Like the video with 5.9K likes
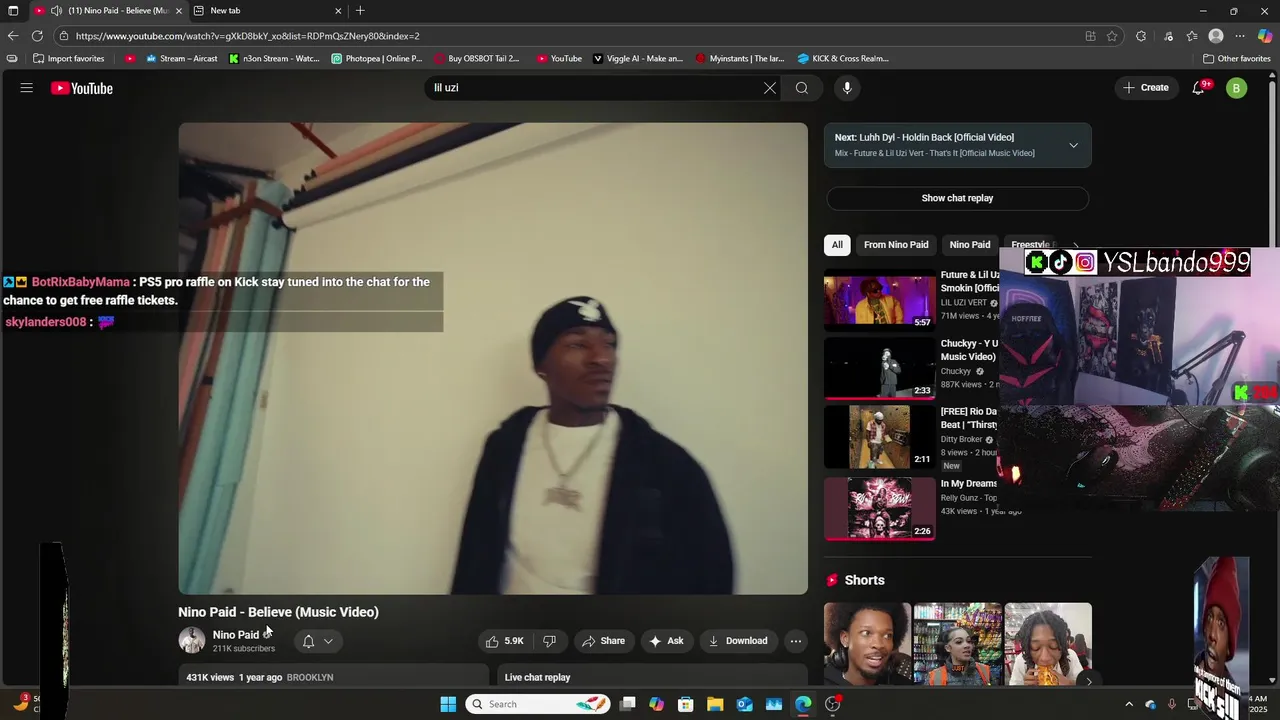1280x720 pixels. (x=504, y=641)
